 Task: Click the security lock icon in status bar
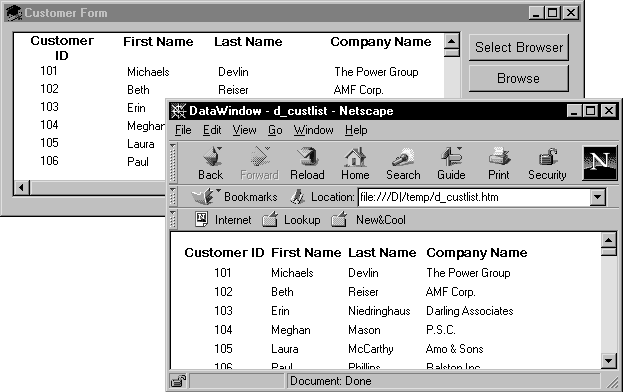(x=178, y=381)
